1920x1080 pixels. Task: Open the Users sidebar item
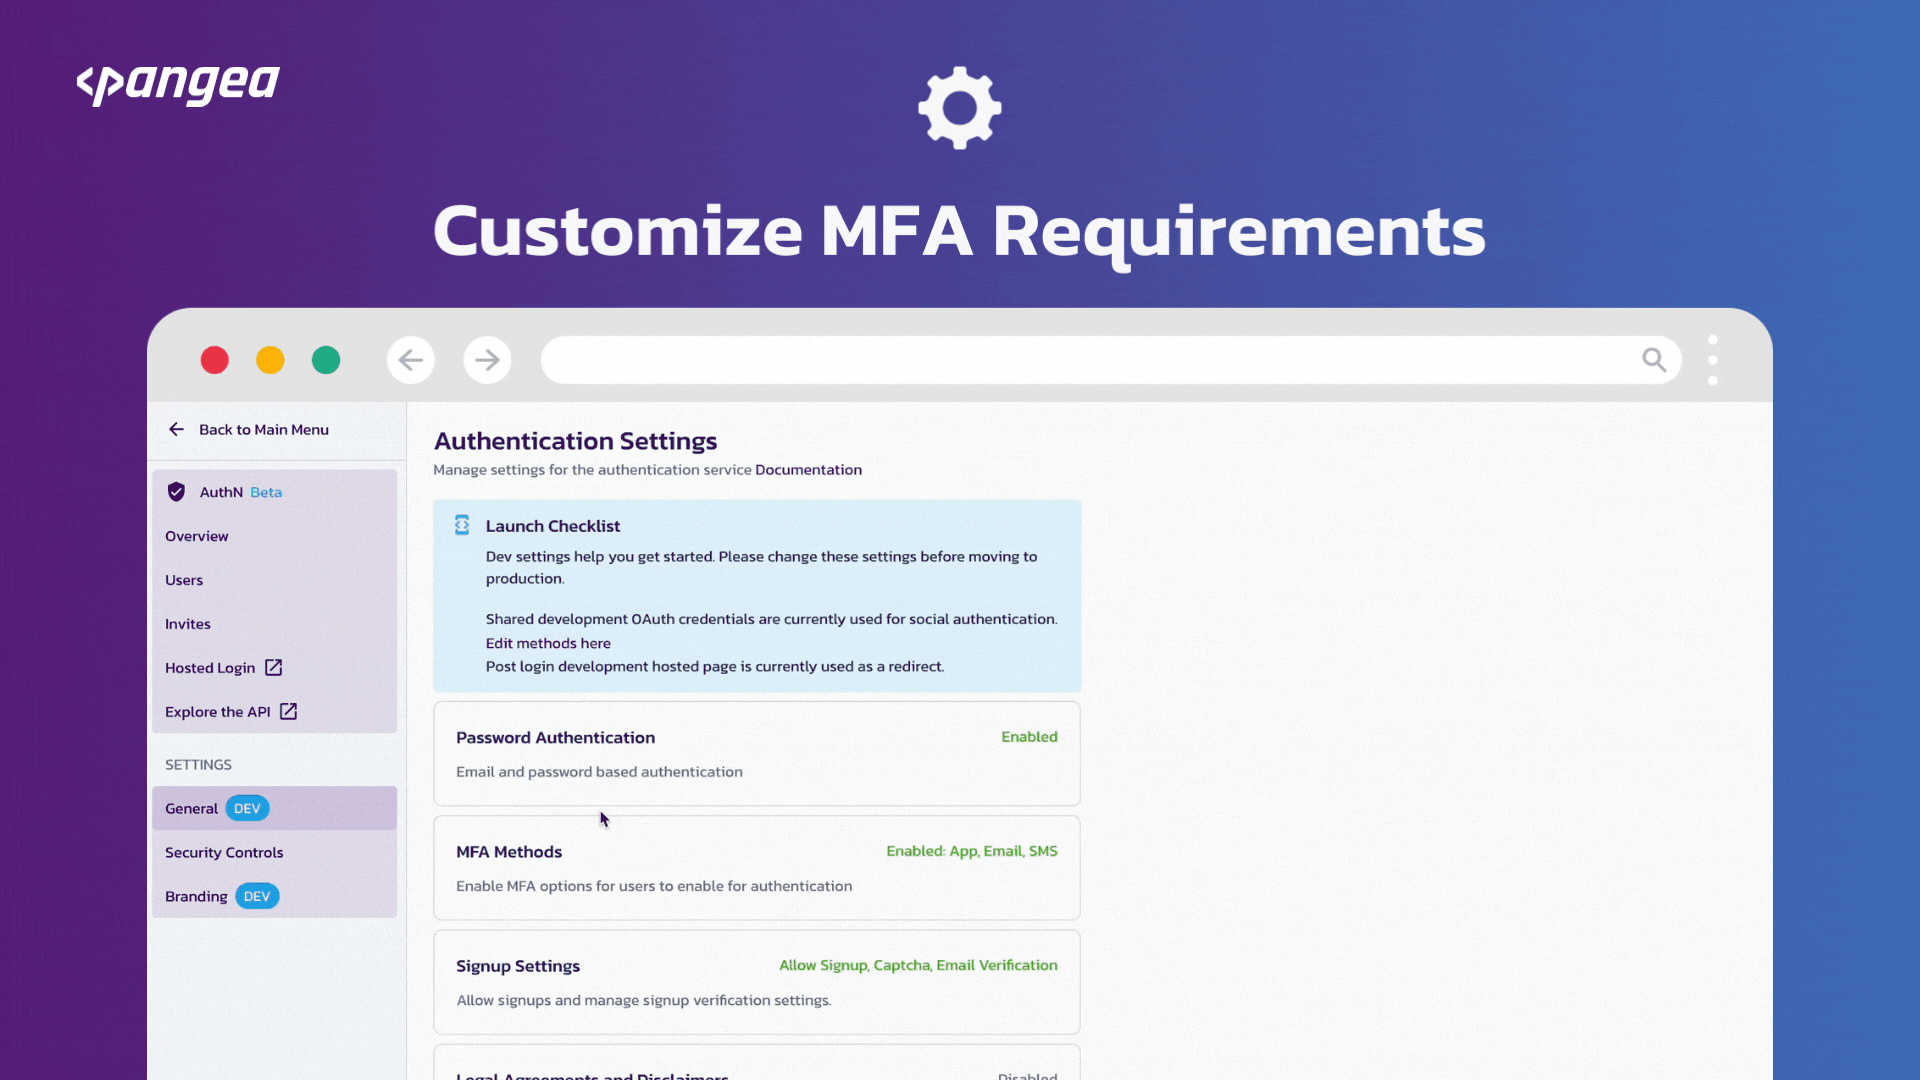pyautogui.click(x=274, y=580)
